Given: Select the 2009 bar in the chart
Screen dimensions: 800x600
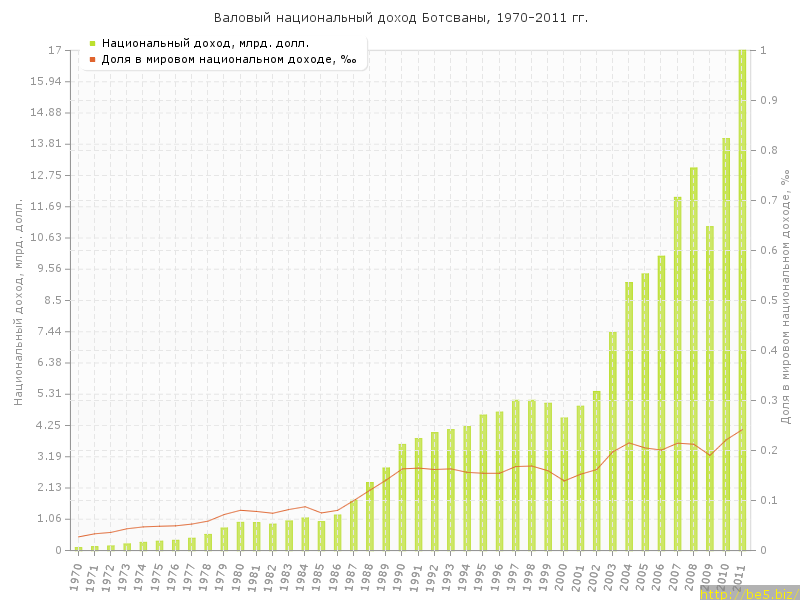Looking at the screenshot, I should click(x=710, y=390).
